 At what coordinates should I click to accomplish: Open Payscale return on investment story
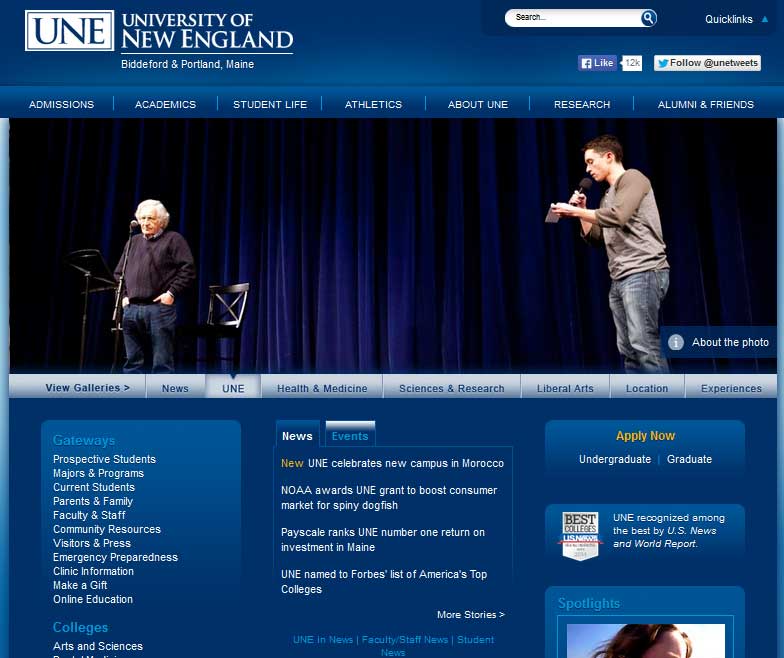(x=383, y=540)
